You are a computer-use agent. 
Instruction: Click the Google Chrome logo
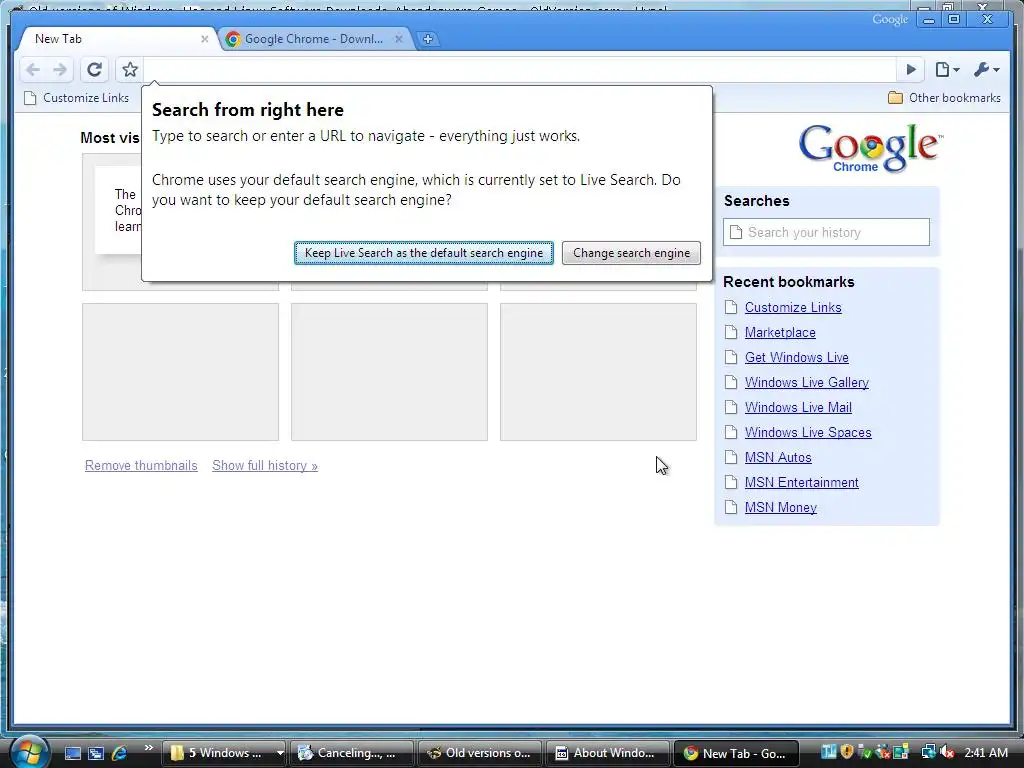[870, 148]
